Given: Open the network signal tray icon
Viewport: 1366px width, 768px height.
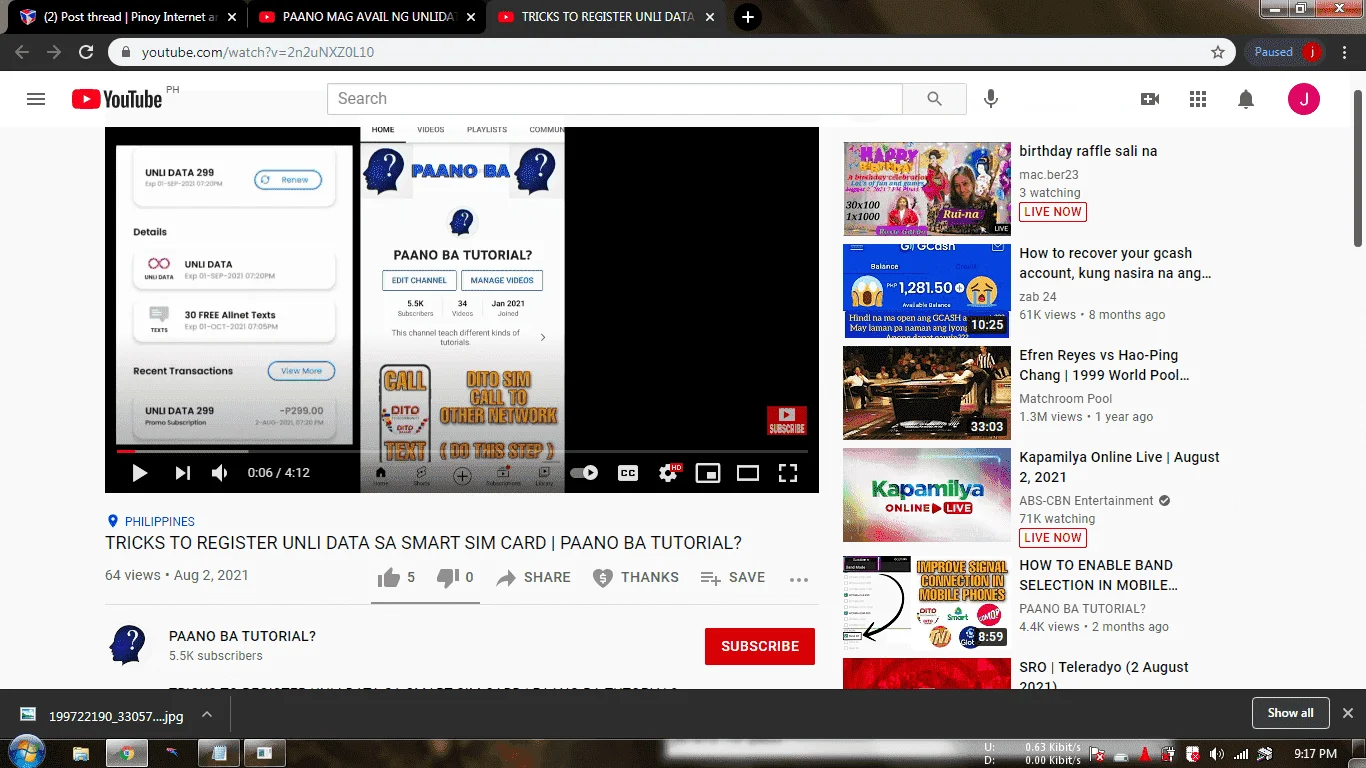Looking at the screenshot, I should (x=1241, y=754).
